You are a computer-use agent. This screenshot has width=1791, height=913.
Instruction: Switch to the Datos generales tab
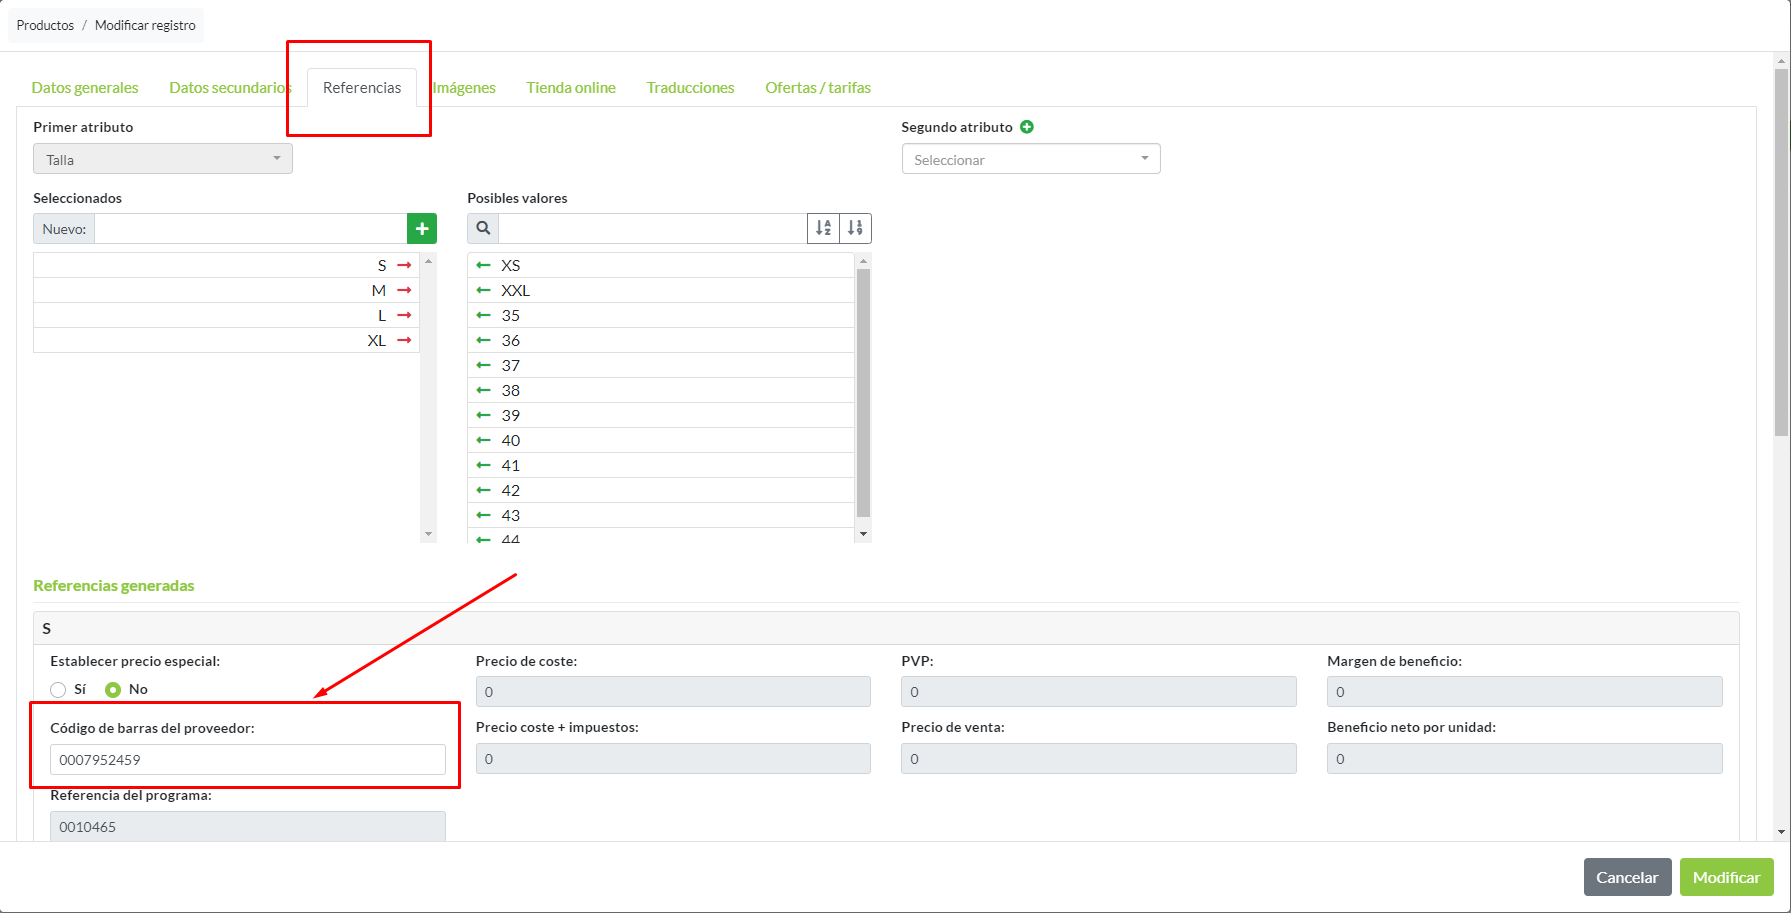(x=85, y=88)
